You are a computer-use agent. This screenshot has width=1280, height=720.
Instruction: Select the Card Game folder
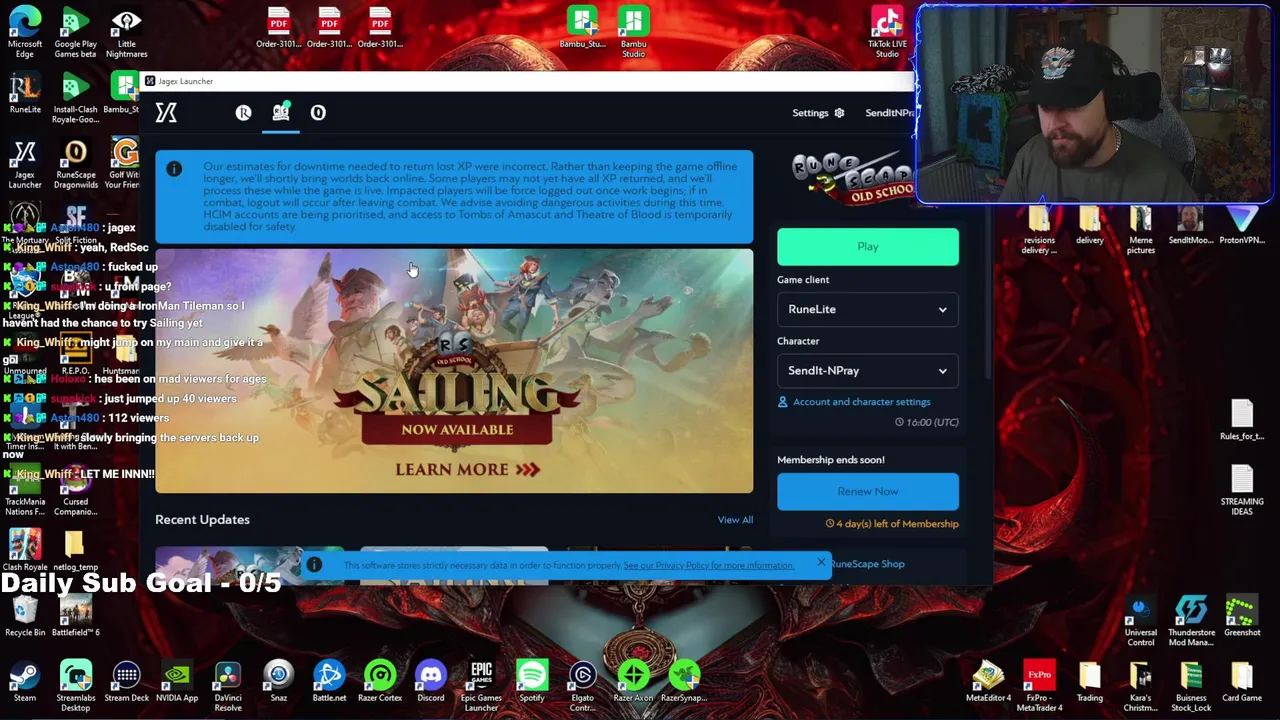click(x=1242, y=682)
